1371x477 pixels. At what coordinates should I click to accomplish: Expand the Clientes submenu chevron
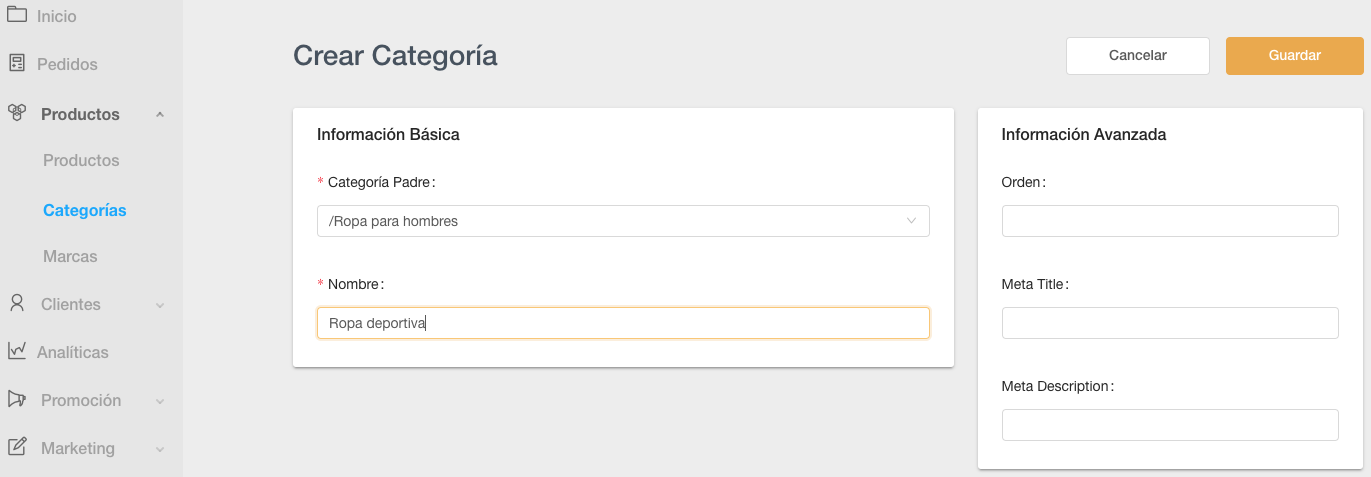160,305
